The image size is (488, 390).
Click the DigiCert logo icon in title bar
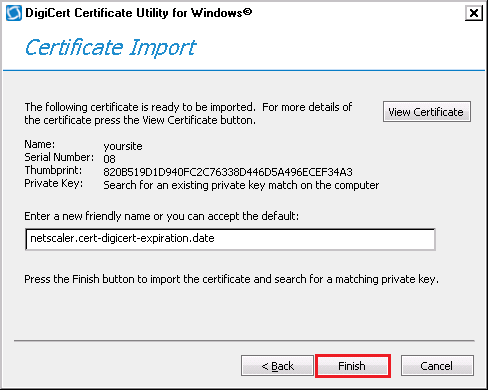click(14, 13)
